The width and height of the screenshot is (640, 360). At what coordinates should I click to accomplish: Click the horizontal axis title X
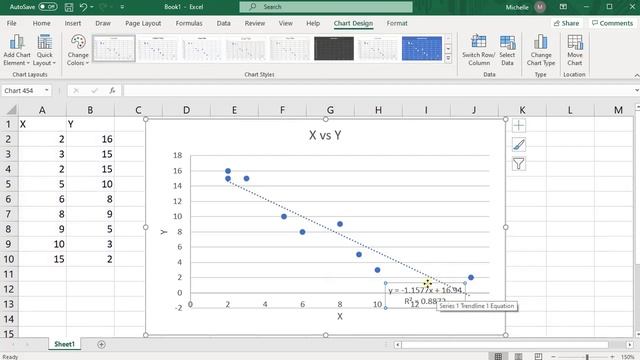point(340,316)
